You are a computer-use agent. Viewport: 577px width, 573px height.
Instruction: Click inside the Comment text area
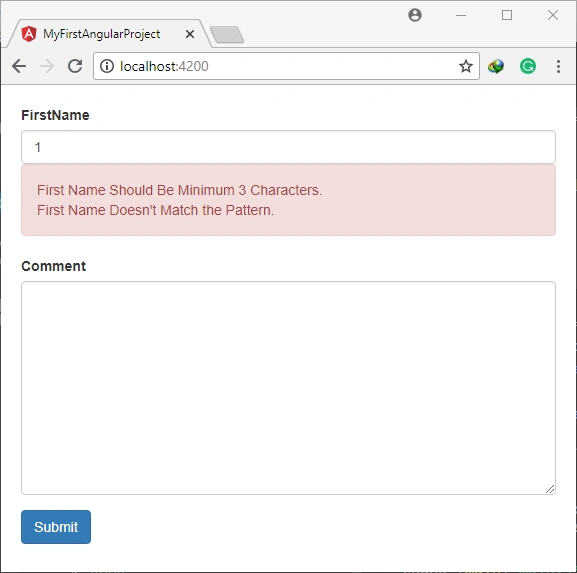pos(288,388)
